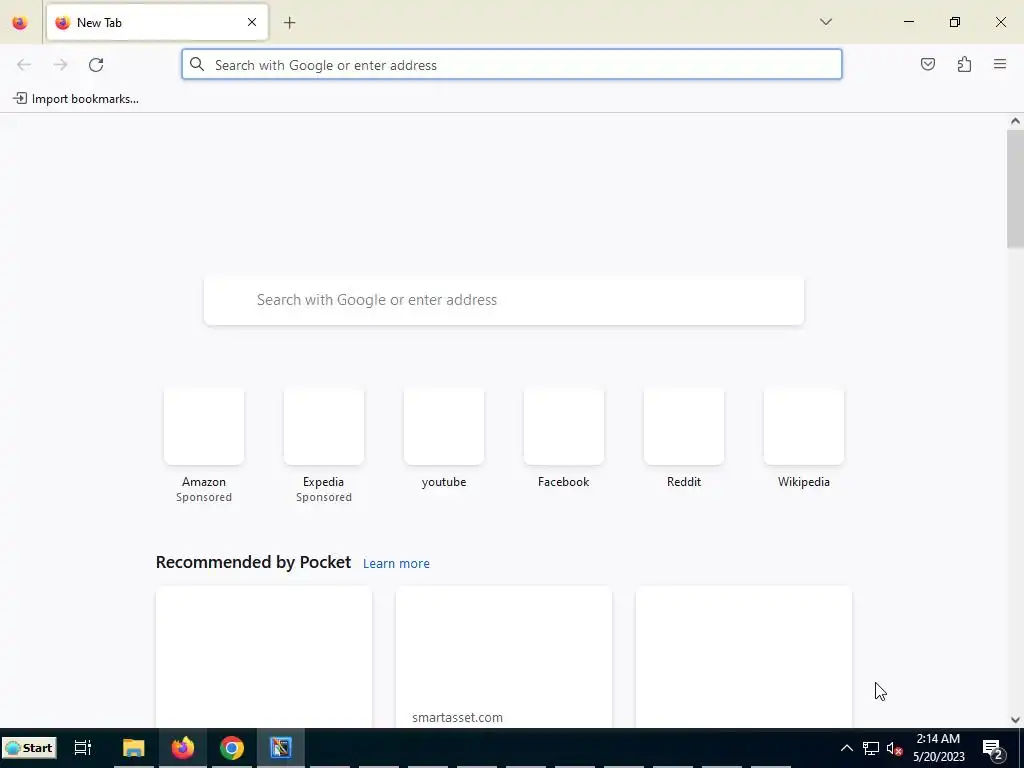Click the page scrollbar down arrow

tap(1015, 720)
